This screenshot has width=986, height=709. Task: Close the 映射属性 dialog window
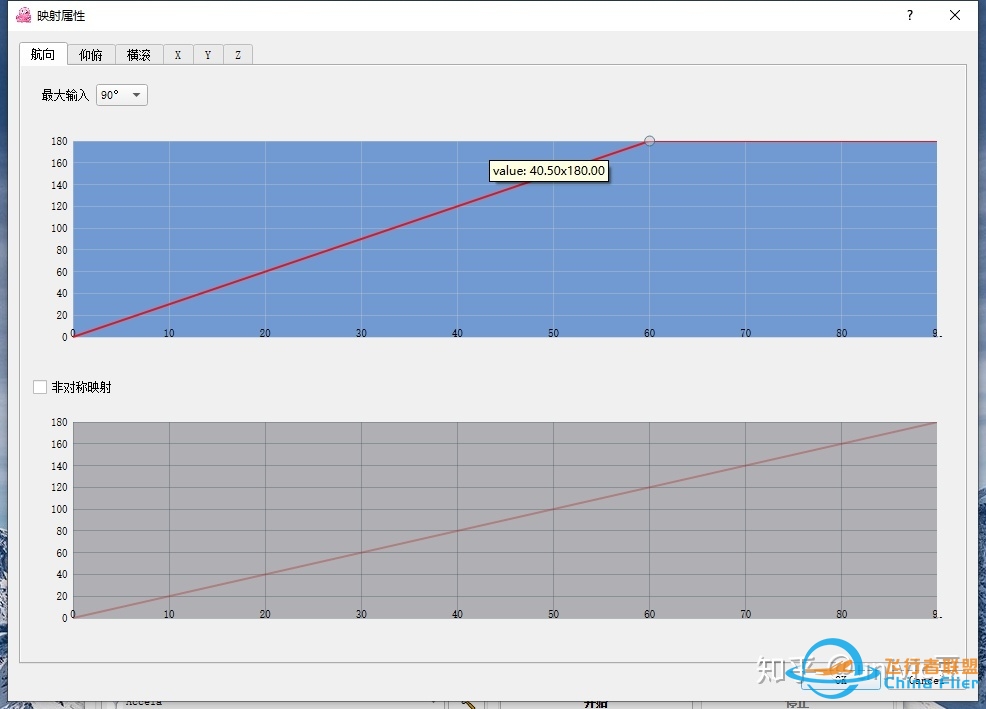click(955, 16)
